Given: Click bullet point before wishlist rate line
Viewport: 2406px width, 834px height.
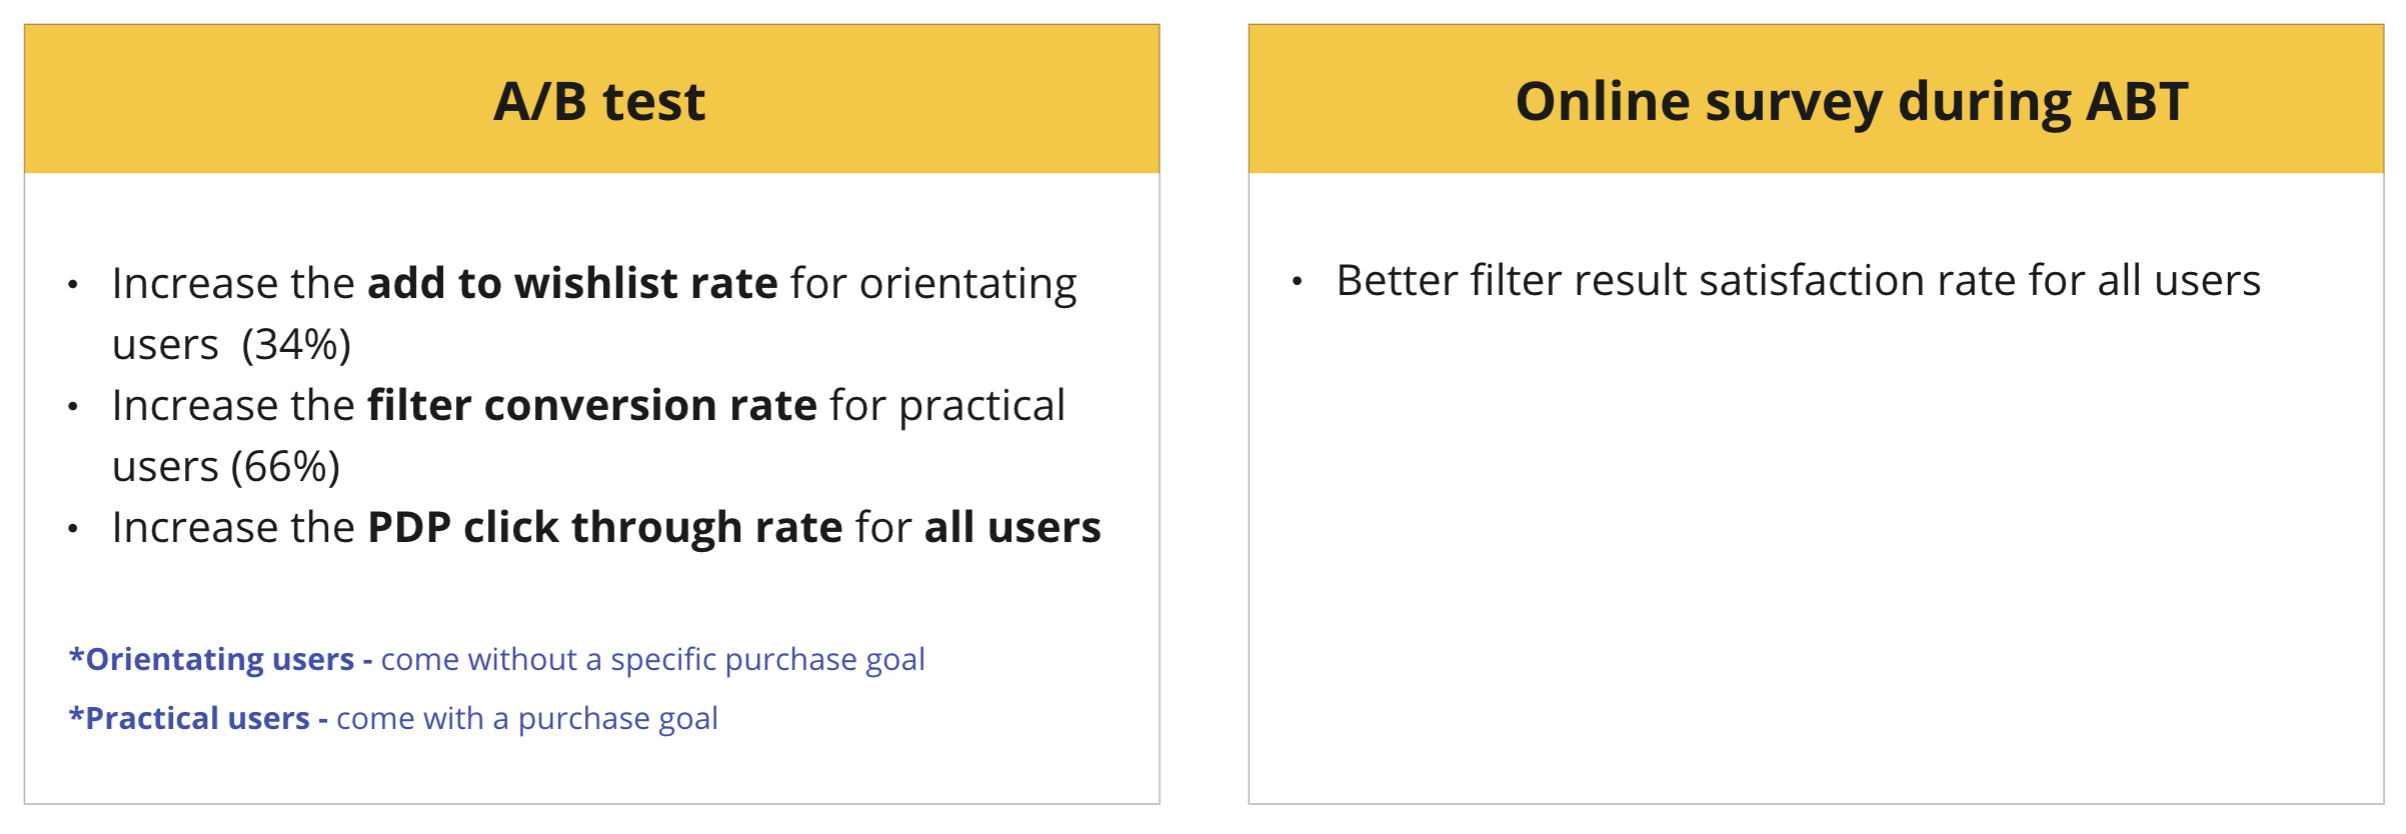Looking at the screenshot, I should pyautogui.click(x=73, y=285).
